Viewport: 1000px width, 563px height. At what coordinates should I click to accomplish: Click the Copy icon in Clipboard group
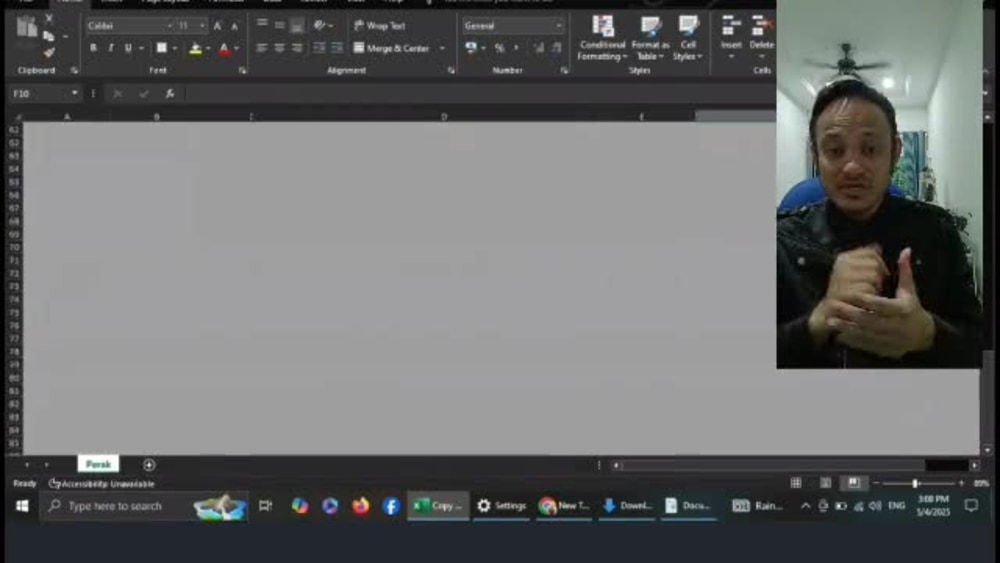click(48, 36)
